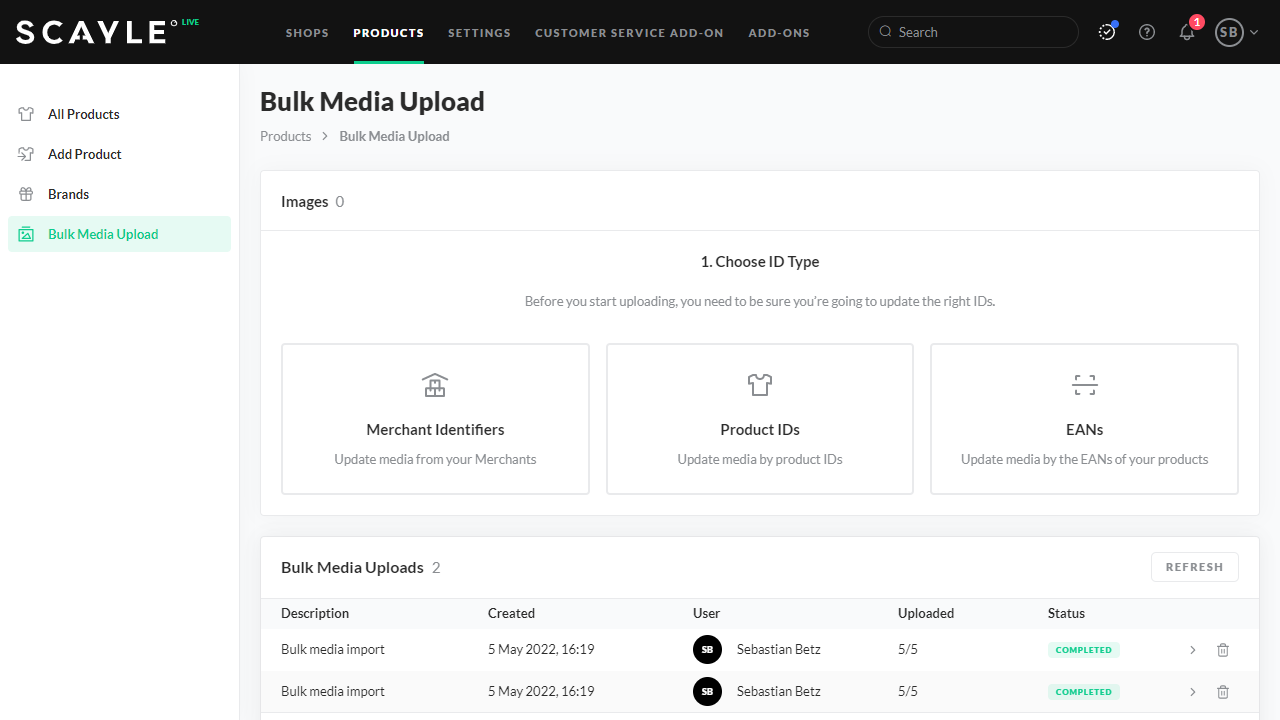1280x720 pixels.
Task: Open the Shops menu
Action: [307, 33]
